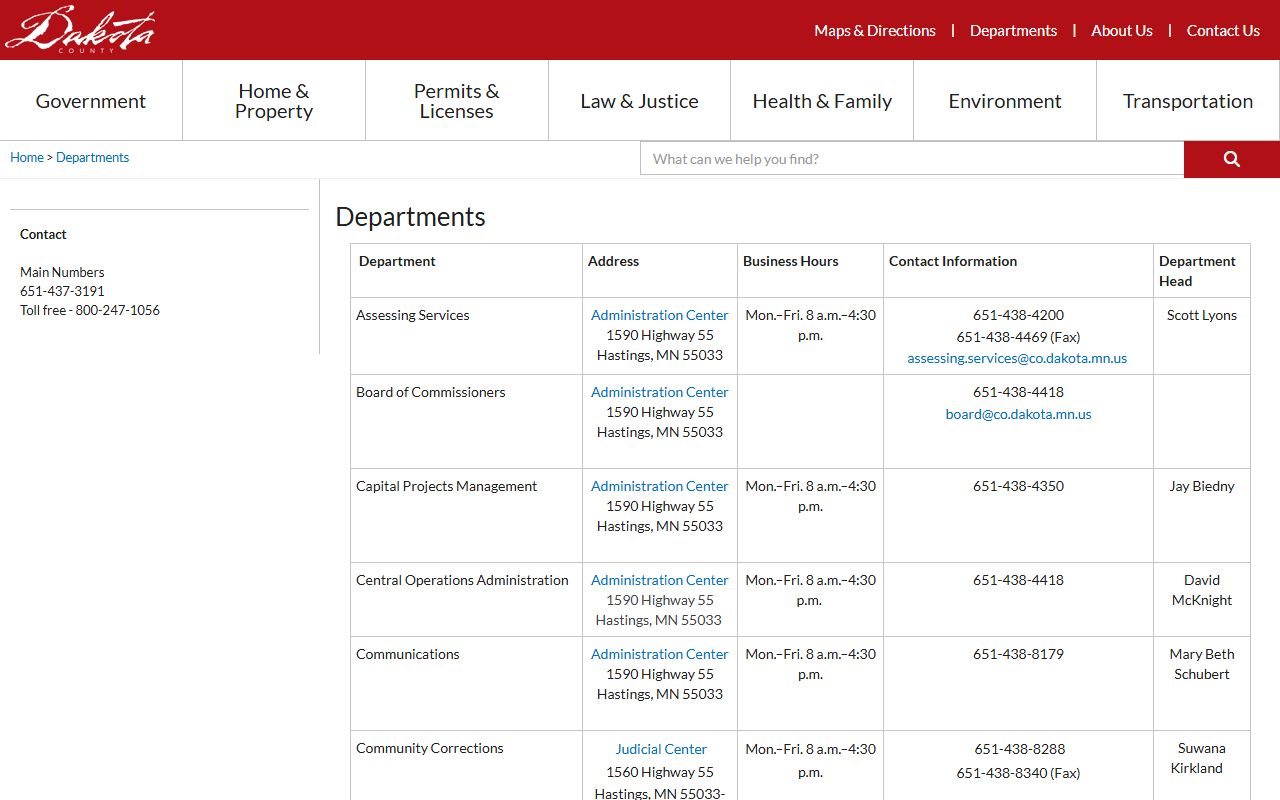Click board@co.dakota.mn.us email link
Viewport: 1280px width, 800px height.
[x=1018, y=414]
